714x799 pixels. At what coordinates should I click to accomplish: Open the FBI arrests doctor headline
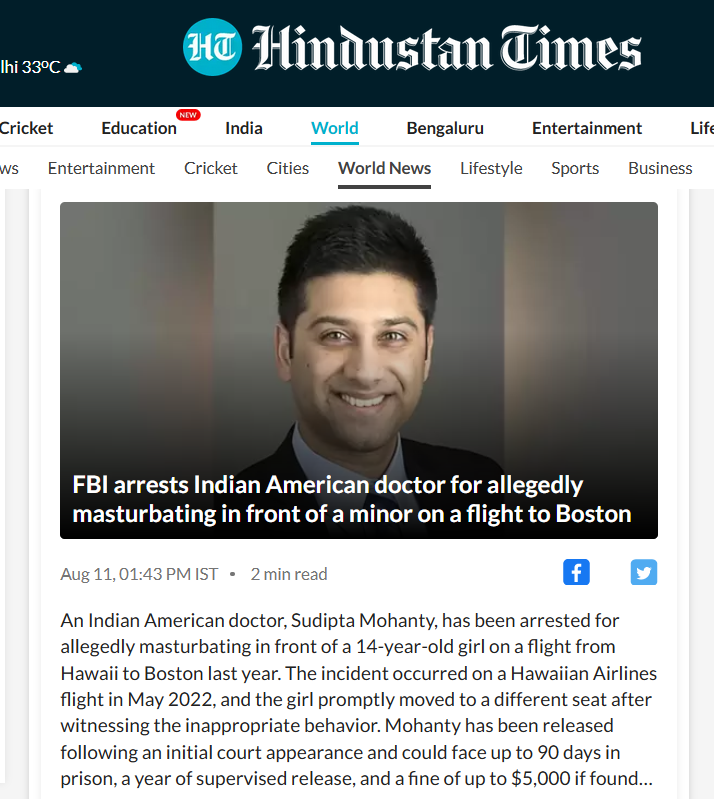click(352, 499)
